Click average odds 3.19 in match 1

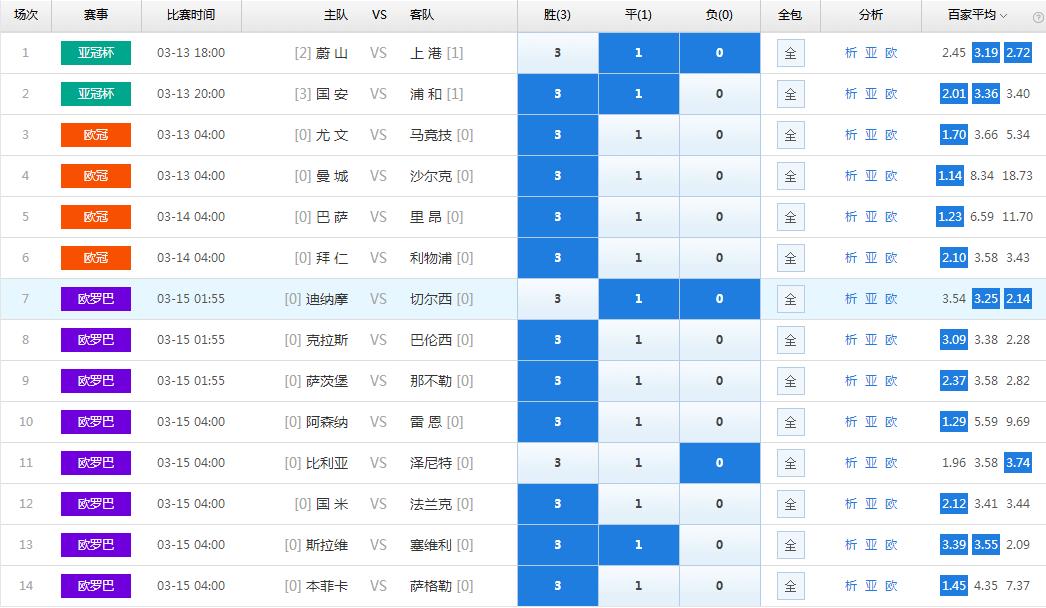(x=986, y=53)
